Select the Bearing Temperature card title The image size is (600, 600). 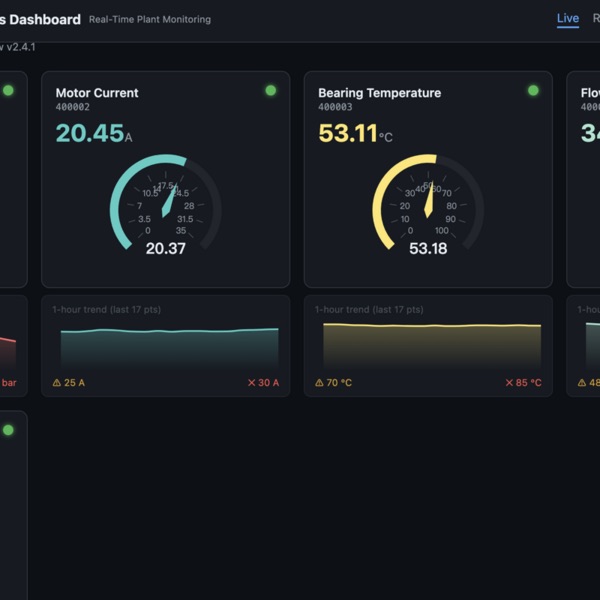(x=380, y=93)
